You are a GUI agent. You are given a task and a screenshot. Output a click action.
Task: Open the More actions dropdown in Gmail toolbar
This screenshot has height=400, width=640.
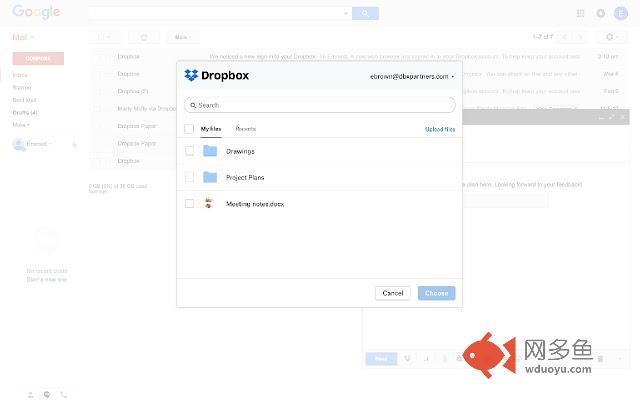(183, 37)
